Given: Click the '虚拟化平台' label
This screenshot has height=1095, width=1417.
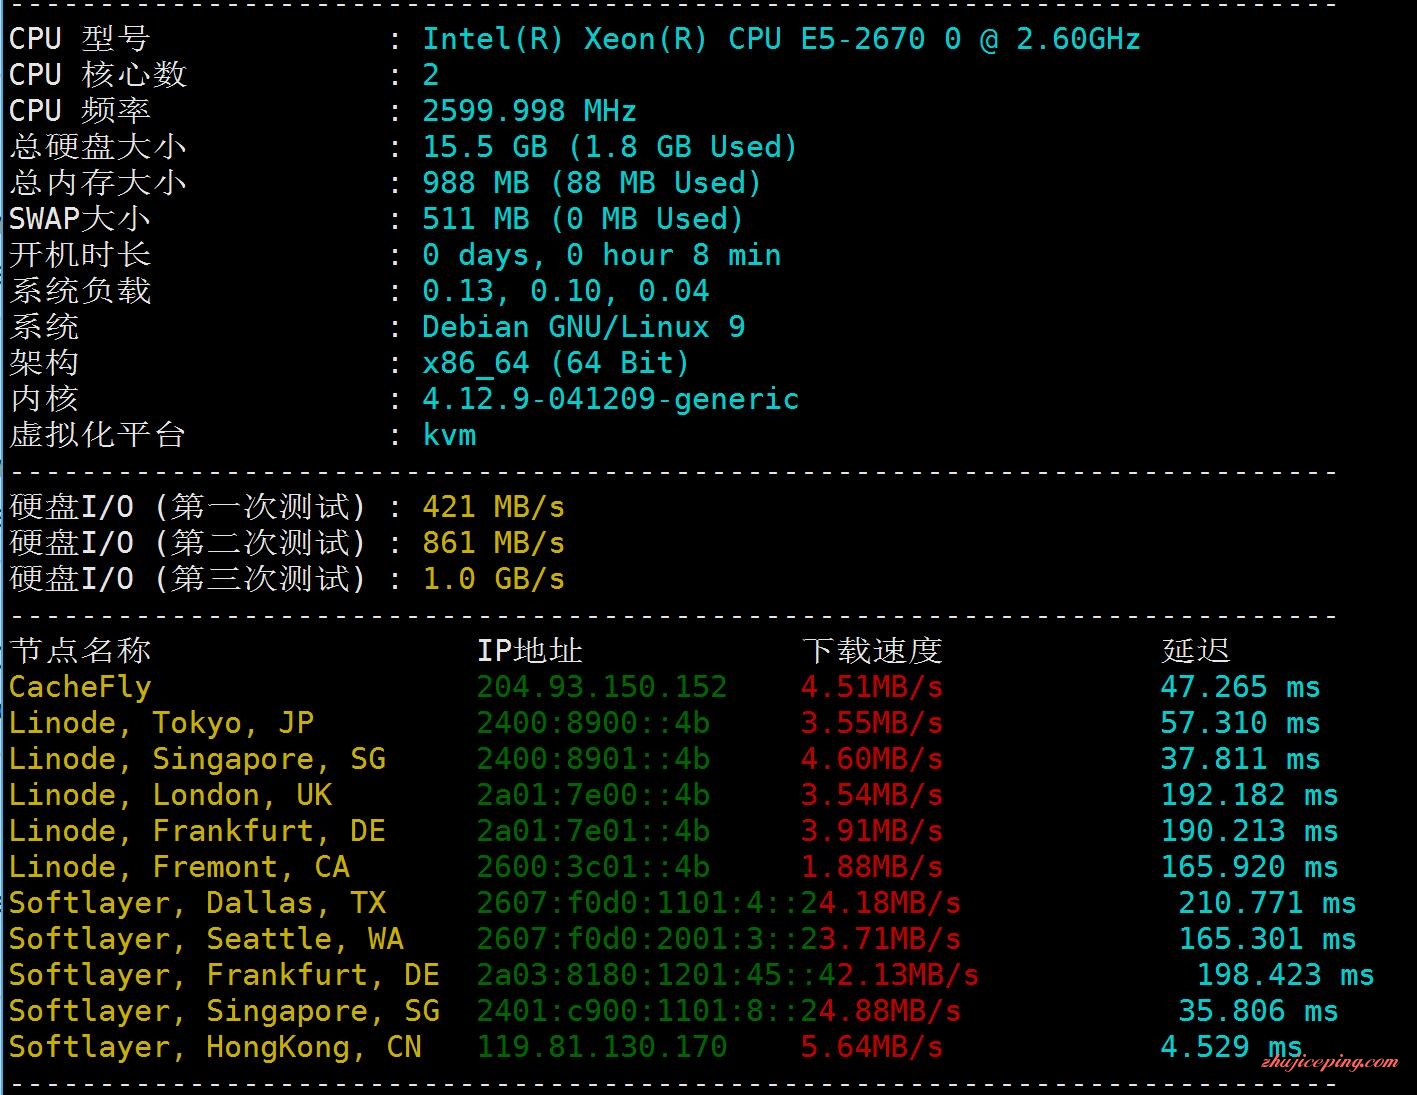Looking at the screenshot, I should tap(97, 435).
